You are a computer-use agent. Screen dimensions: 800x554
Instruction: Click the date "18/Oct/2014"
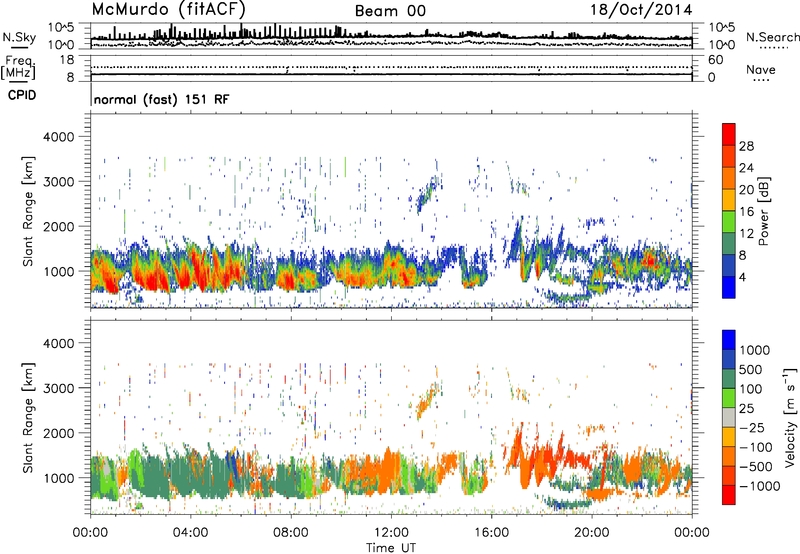(x=641, y=10)
